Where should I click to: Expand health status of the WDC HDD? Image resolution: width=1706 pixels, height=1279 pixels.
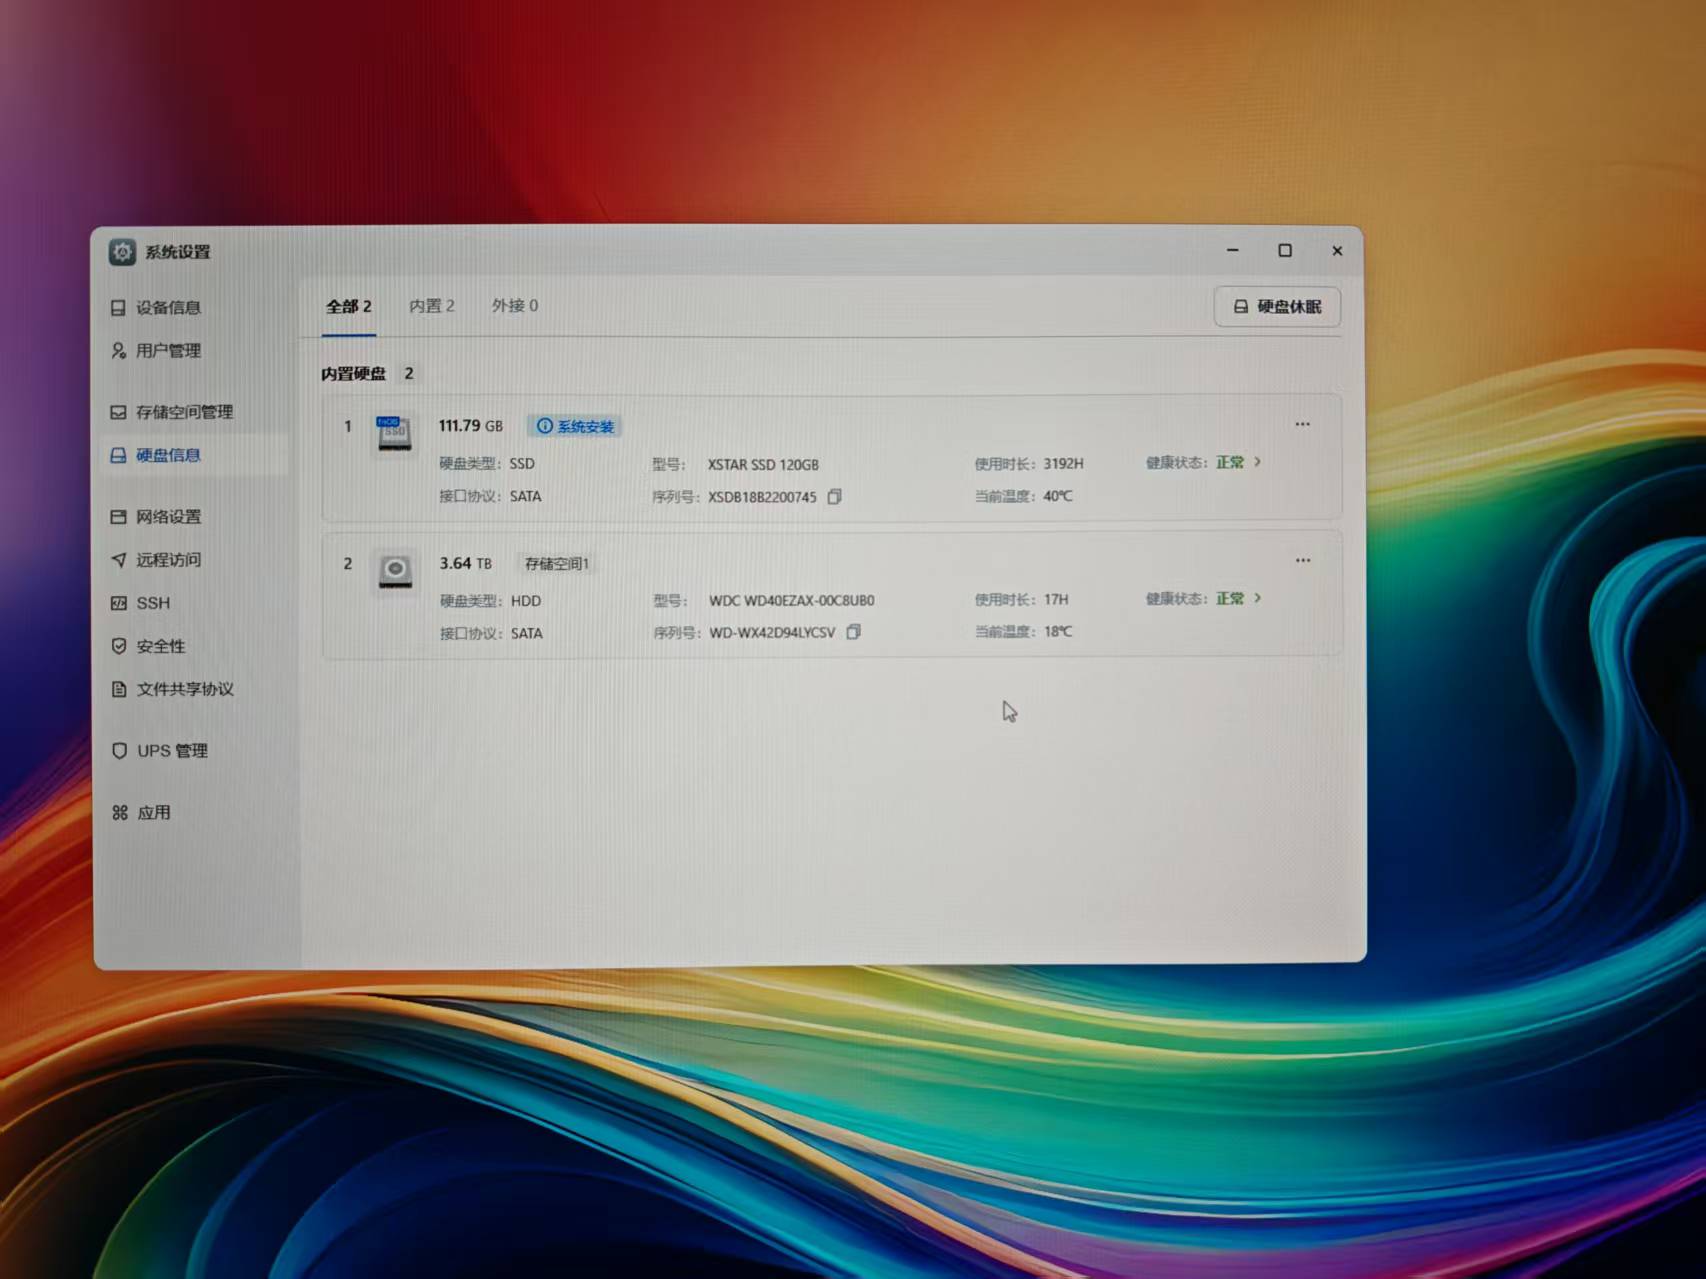1257,598
